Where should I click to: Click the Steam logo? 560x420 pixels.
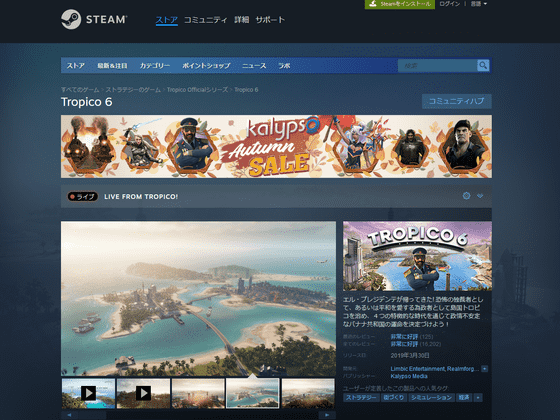(x=94, y=19)
